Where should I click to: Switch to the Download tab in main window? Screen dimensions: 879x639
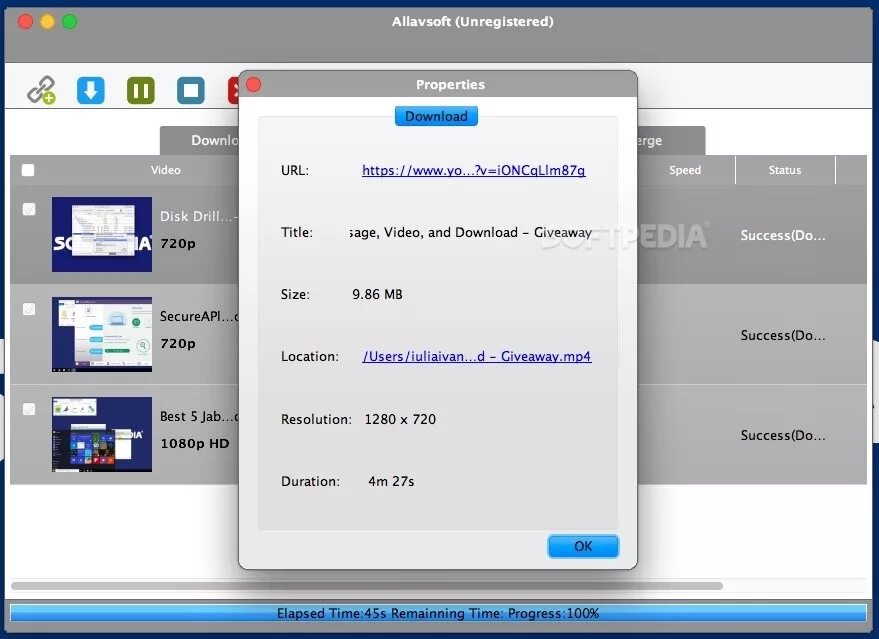tap(200, 140)
